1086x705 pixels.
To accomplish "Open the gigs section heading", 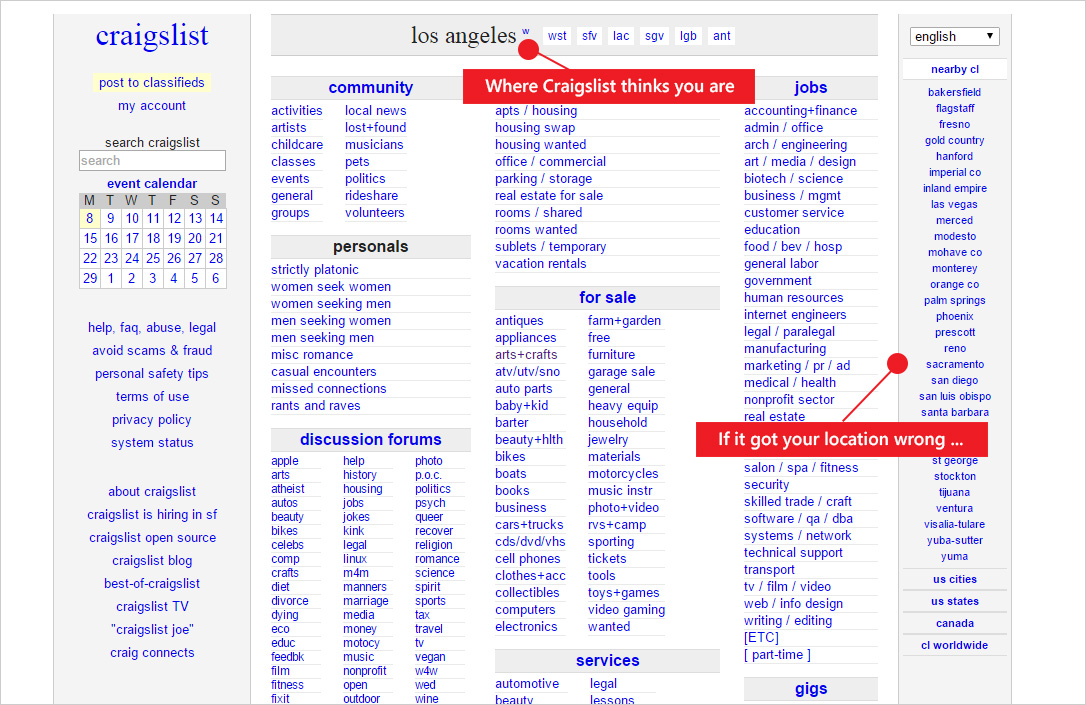I will (810, 688).
